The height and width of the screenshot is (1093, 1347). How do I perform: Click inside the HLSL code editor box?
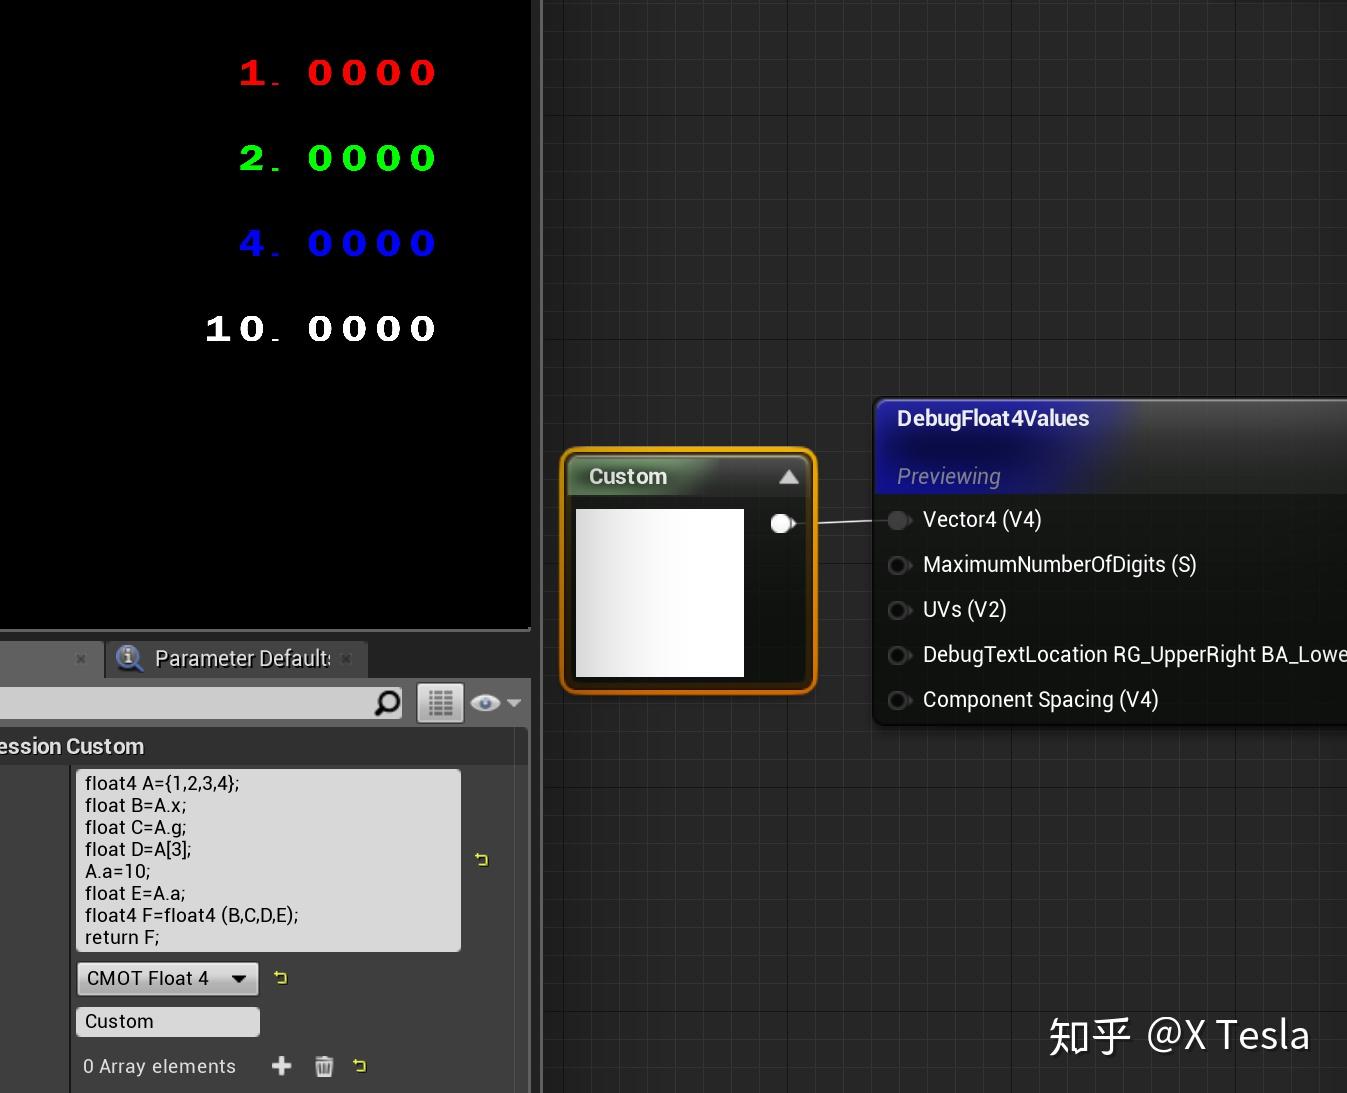coord(268,860)
